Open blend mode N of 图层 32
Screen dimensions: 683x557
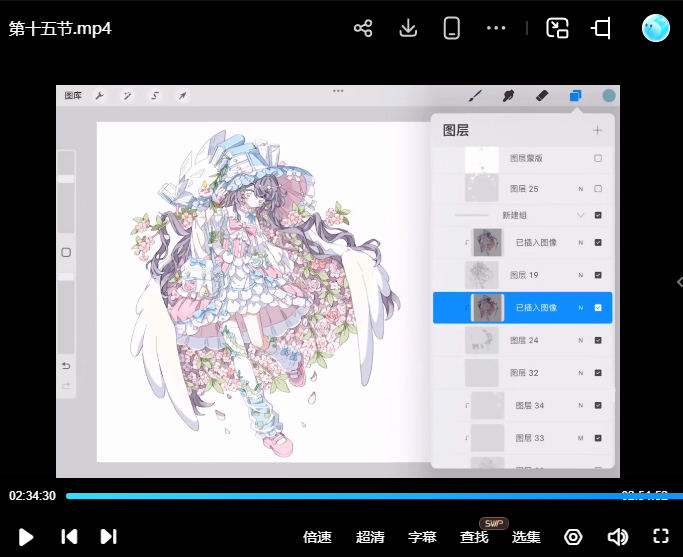581,373
